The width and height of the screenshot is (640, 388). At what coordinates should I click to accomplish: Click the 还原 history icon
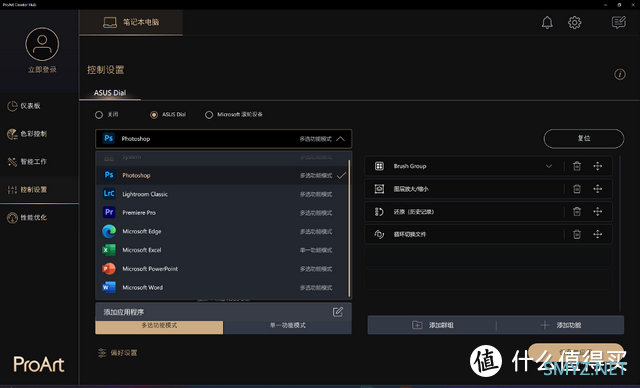click(x=379, y=211)
